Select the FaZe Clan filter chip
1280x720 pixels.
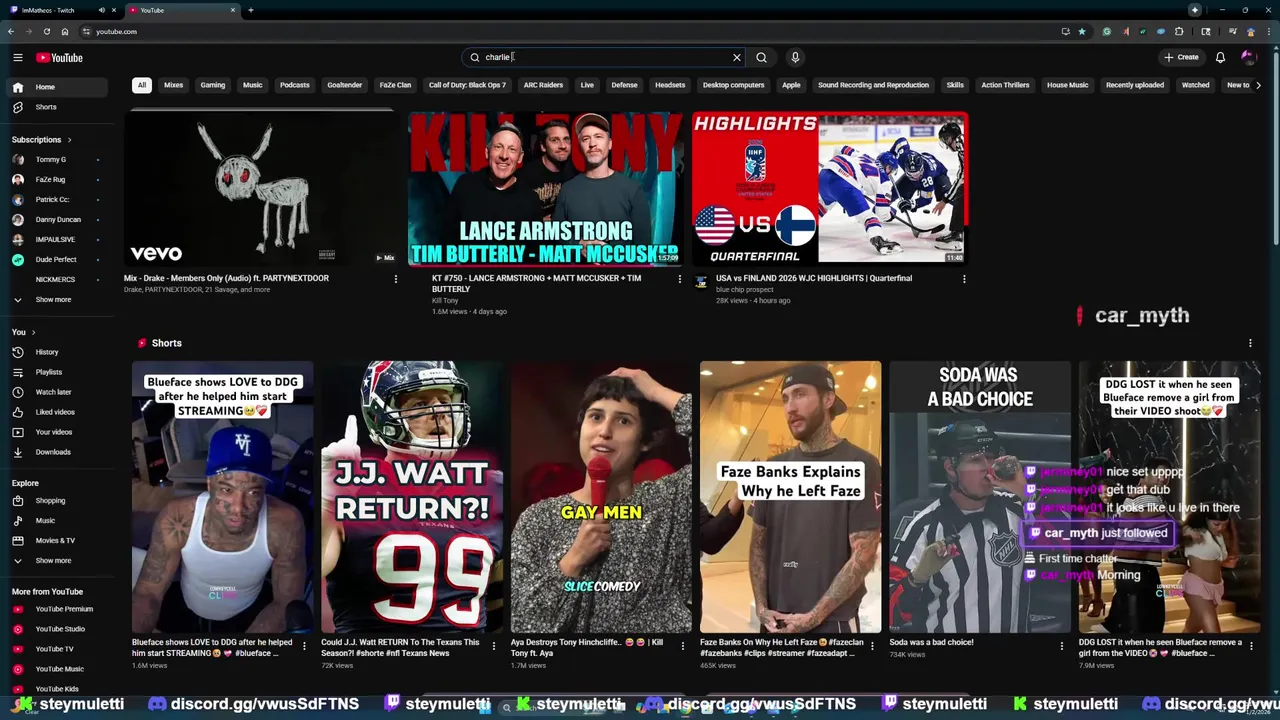point(395,85)
